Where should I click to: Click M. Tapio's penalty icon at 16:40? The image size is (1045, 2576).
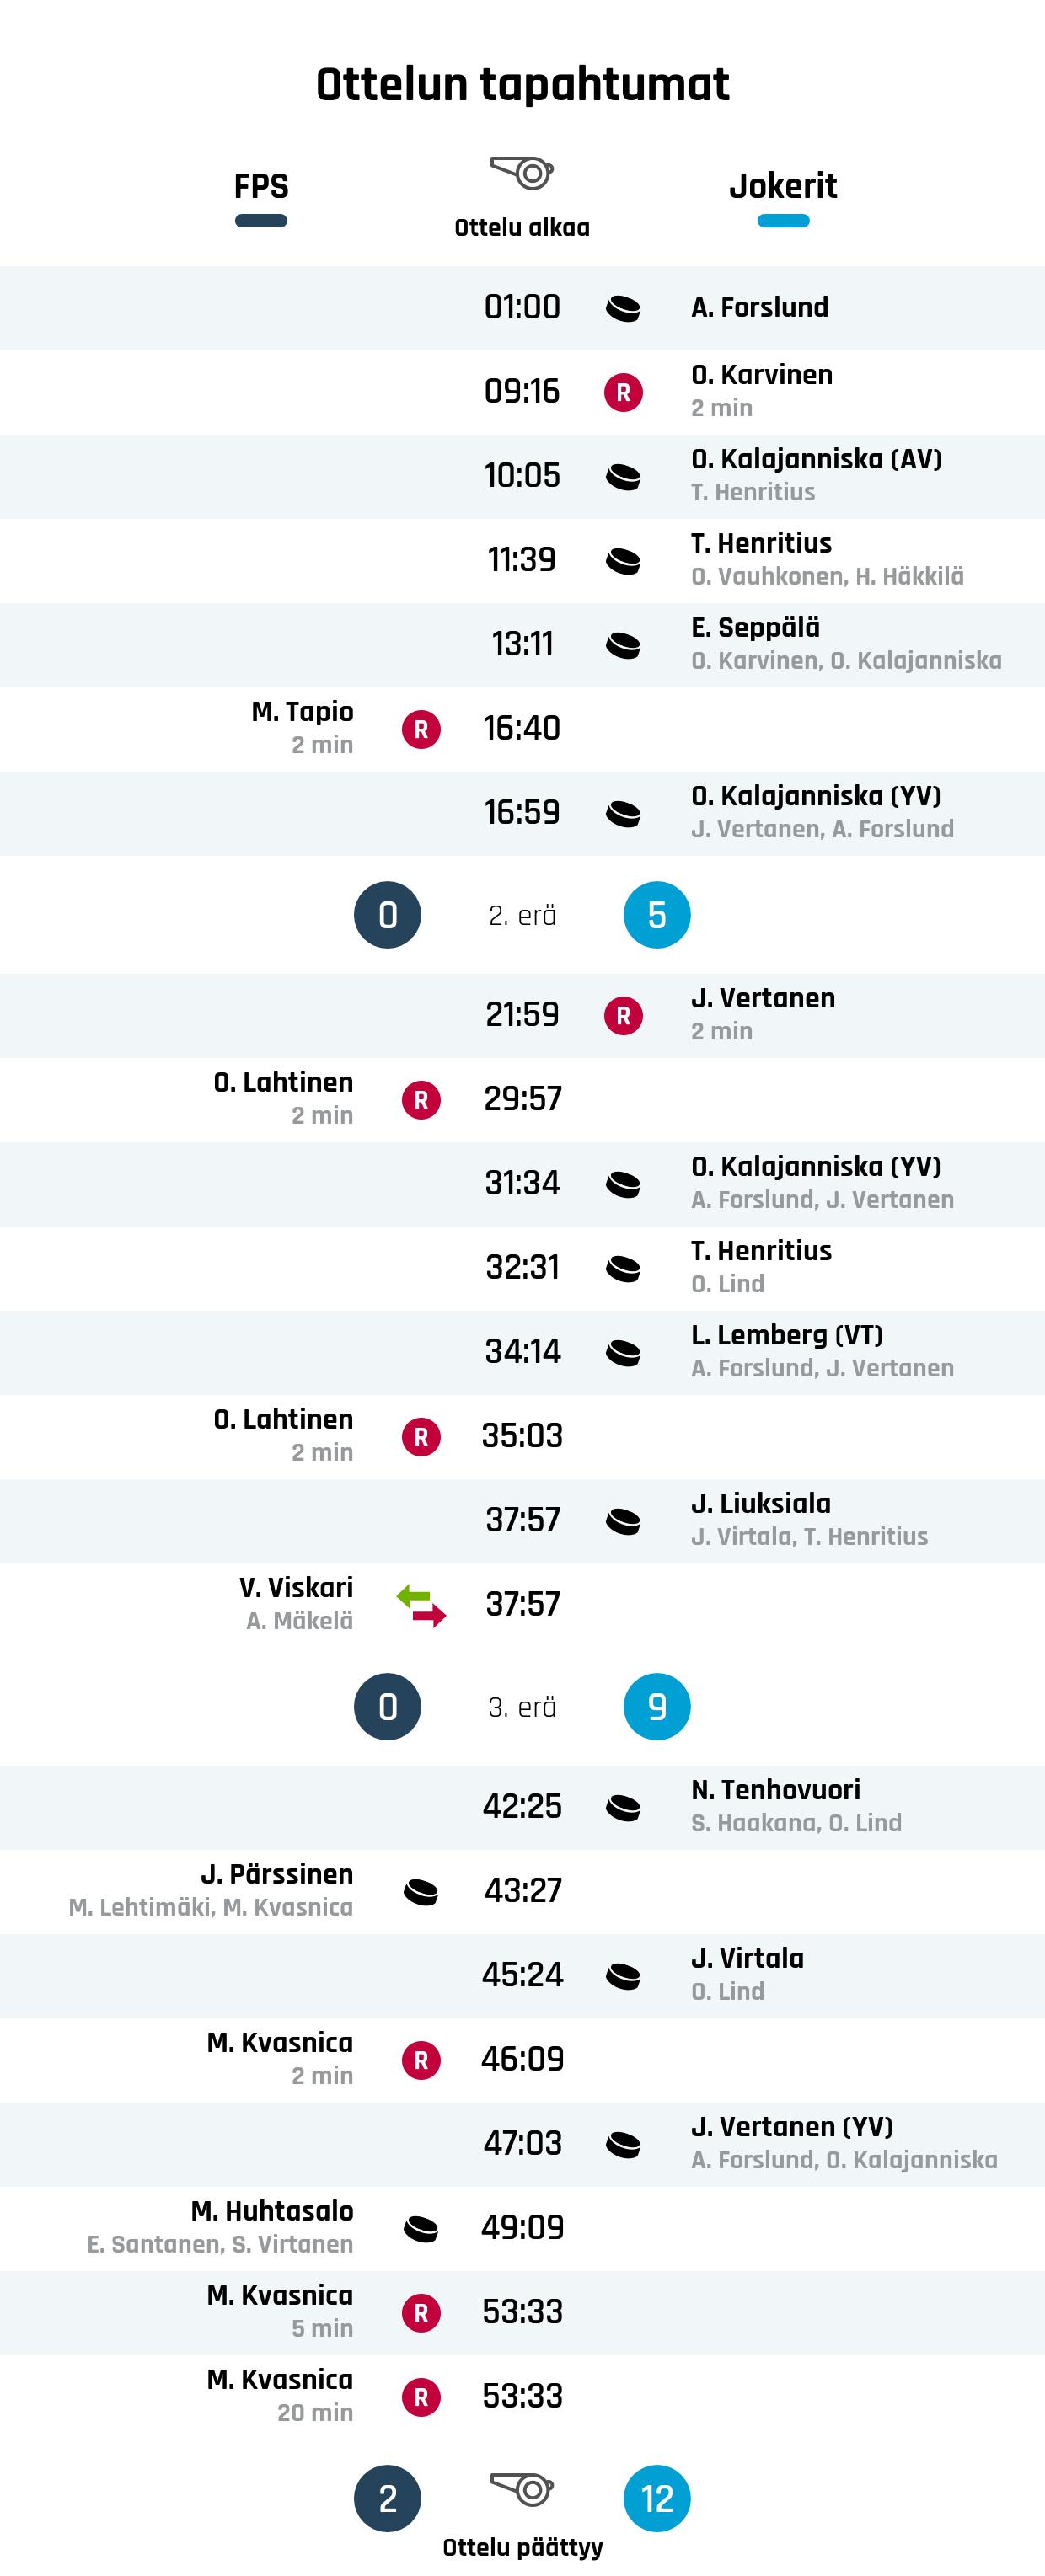[421, 729]
